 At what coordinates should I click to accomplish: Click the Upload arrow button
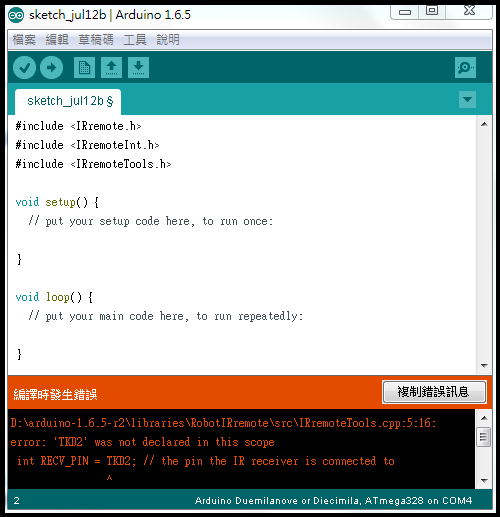[x=51, y=68]
